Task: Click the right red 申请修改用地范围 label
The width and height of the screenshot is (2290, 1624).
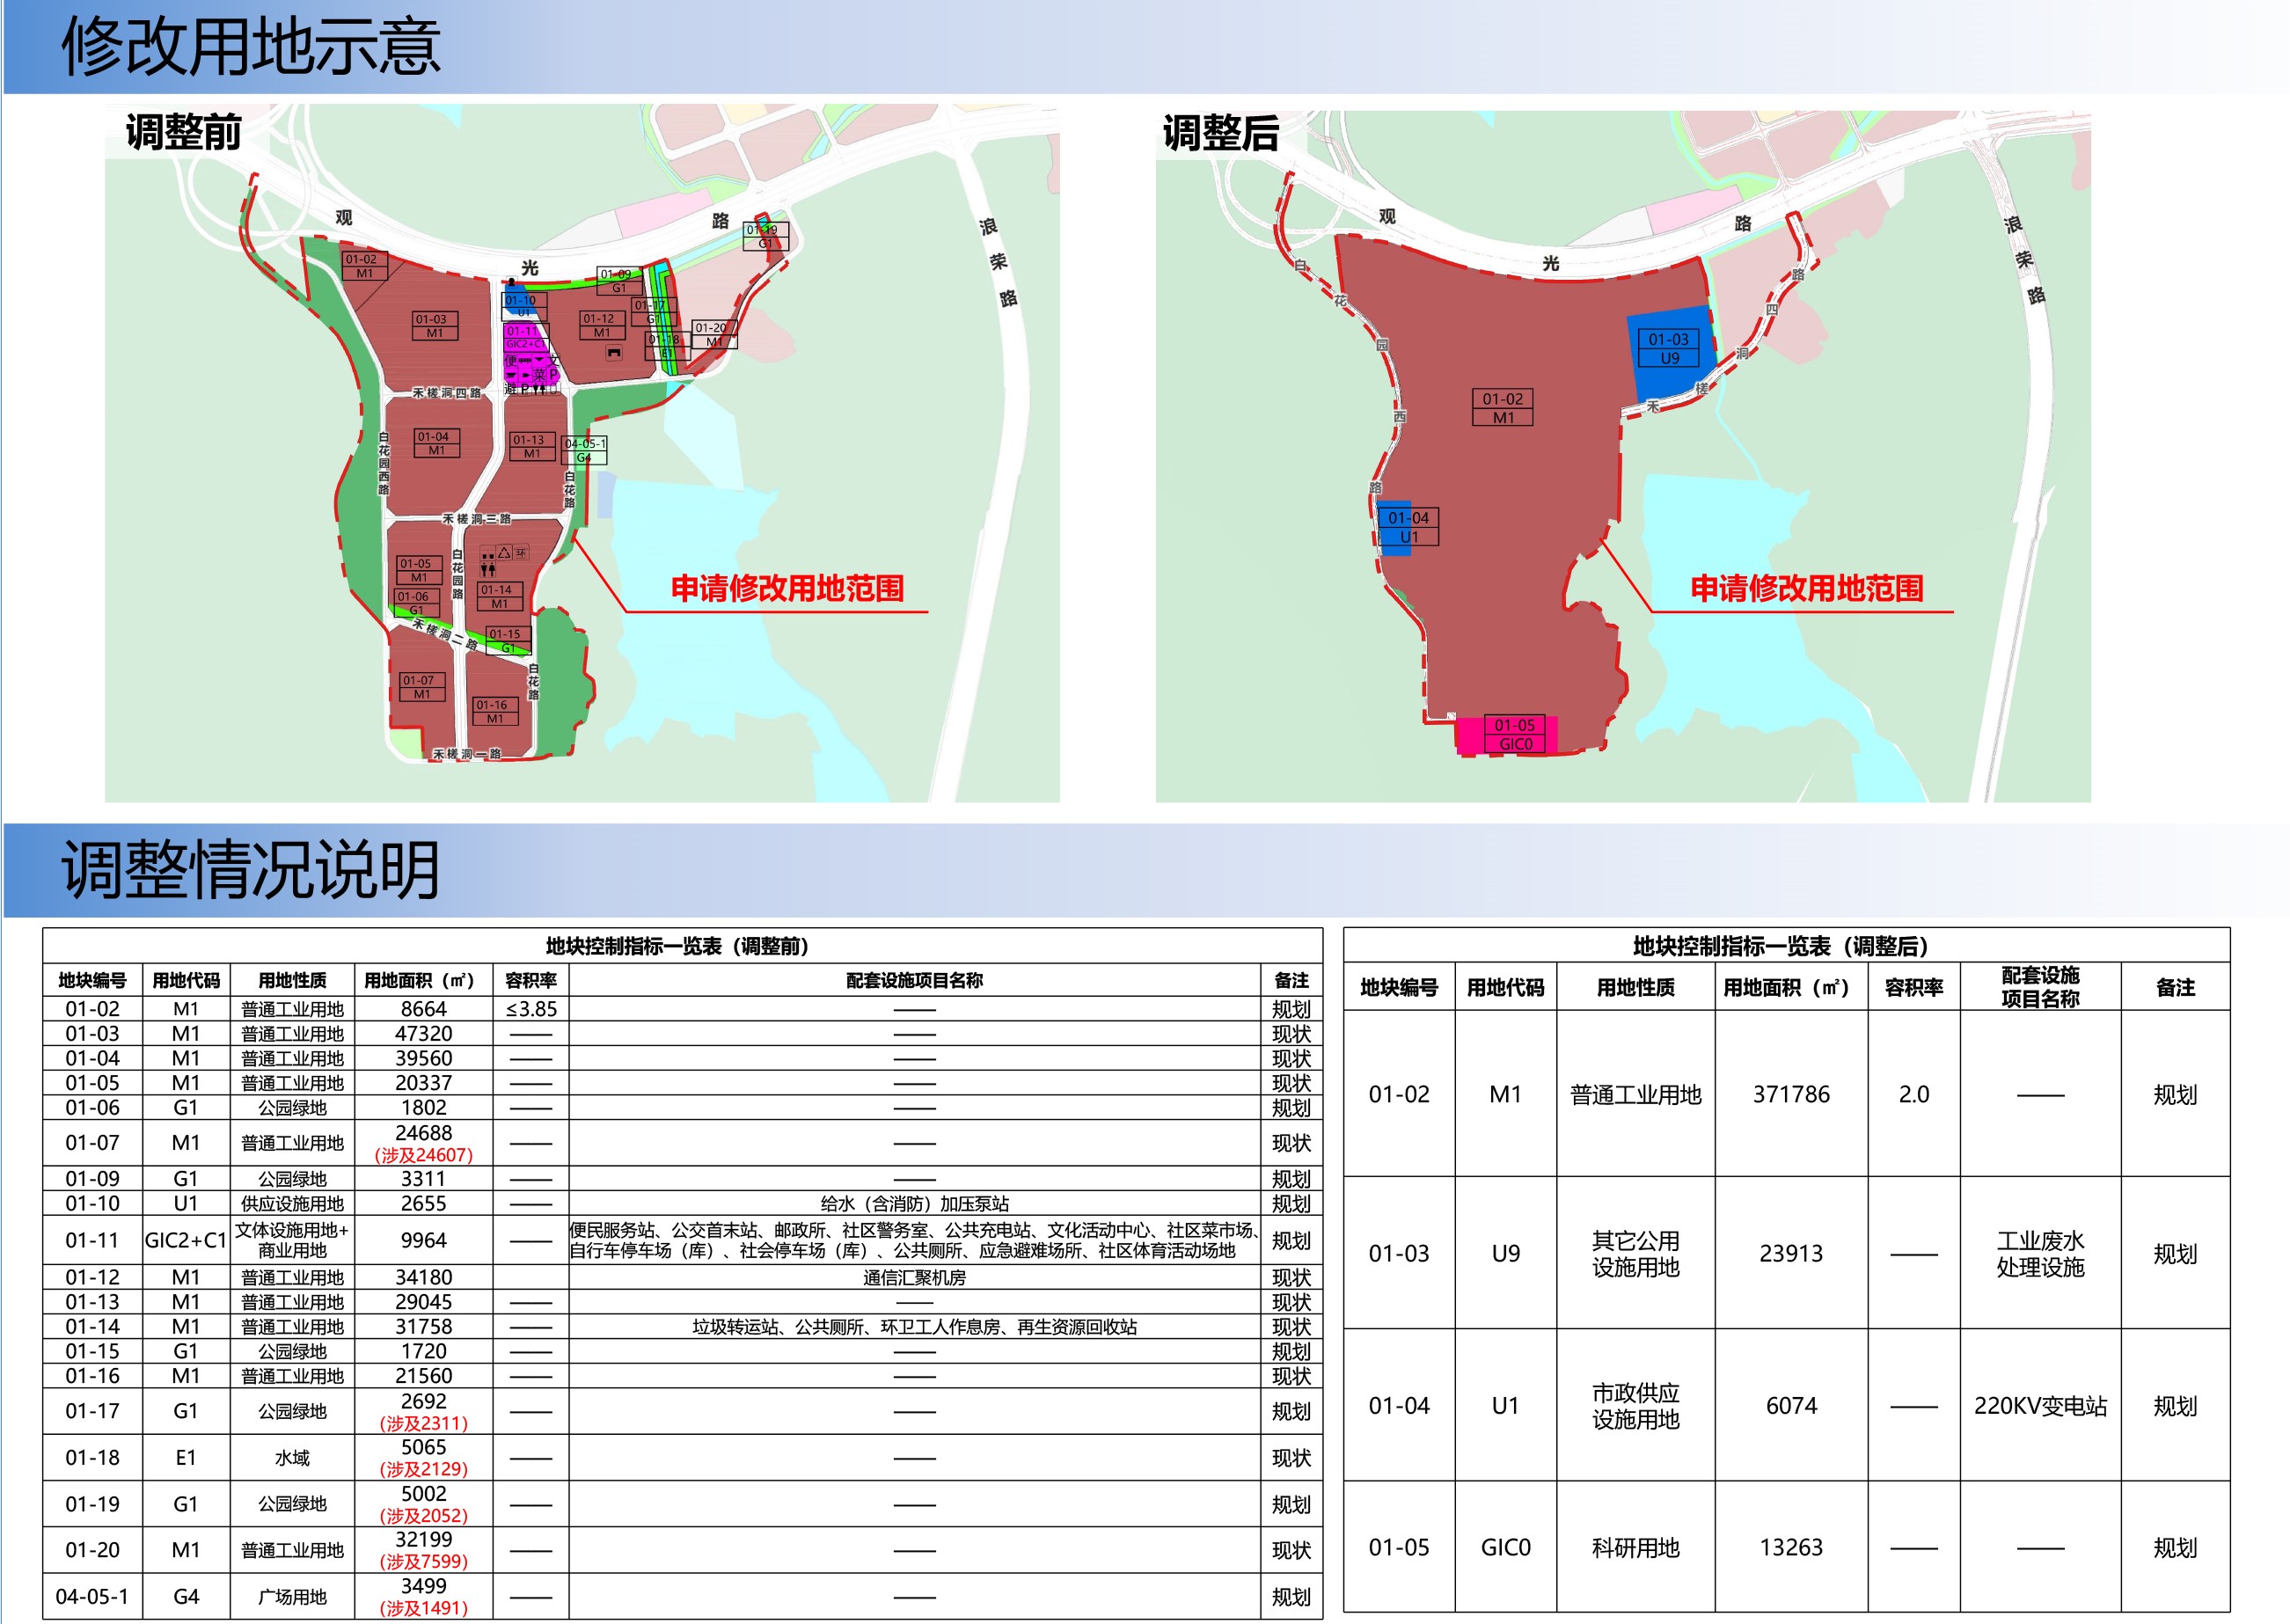Action: click(x=1807, y=588)
